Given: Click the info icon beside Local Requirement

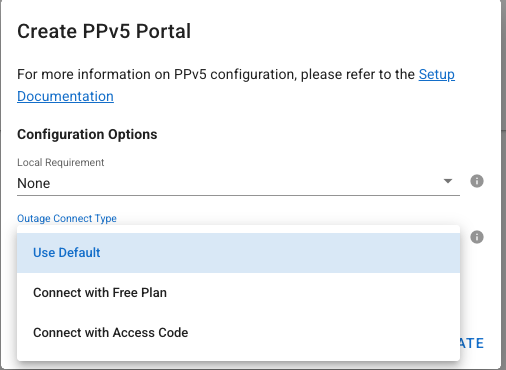Looking at the screenshot, I should pos(477,181).
